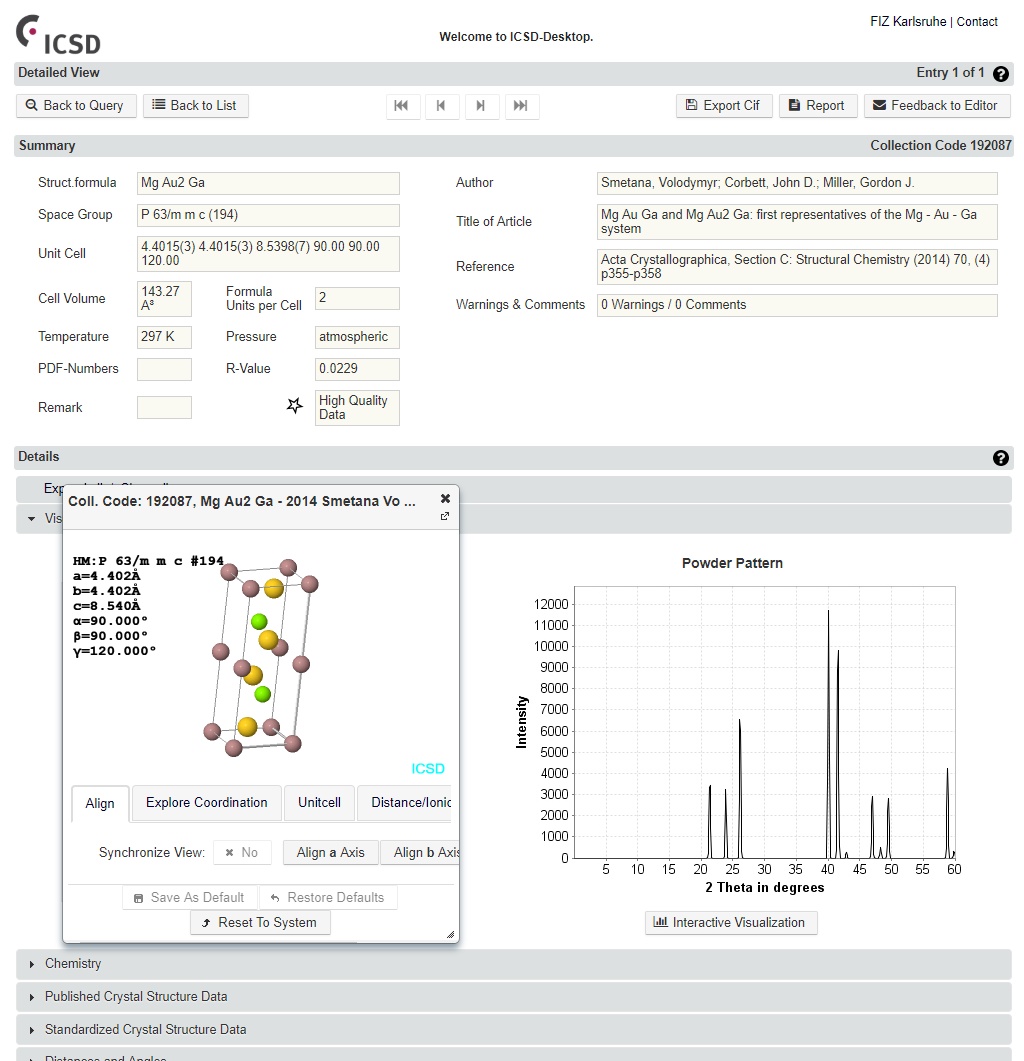Viewport: 1024px width, 1061px height.
Task: Send Feedback to Editor
Action: pyautogui.click(x=937, y=106)
